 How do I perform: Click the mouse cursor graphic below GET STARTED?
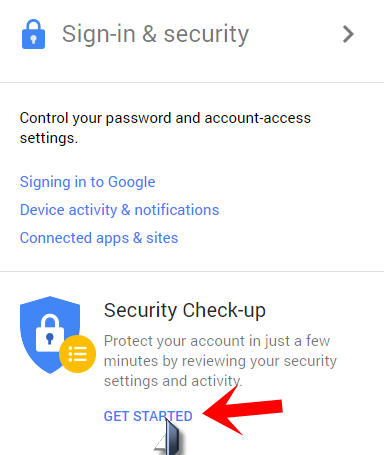(x=170, y=437)
